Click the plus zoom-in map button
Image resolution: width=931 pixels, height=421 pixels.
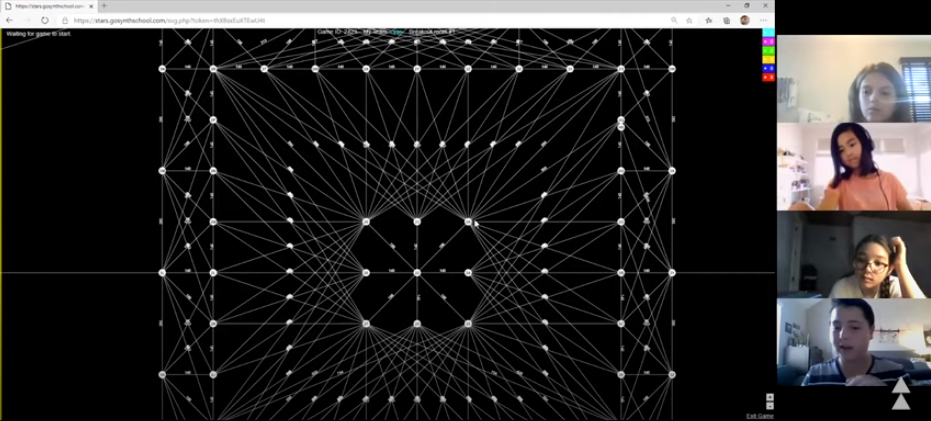coord(770,397)
